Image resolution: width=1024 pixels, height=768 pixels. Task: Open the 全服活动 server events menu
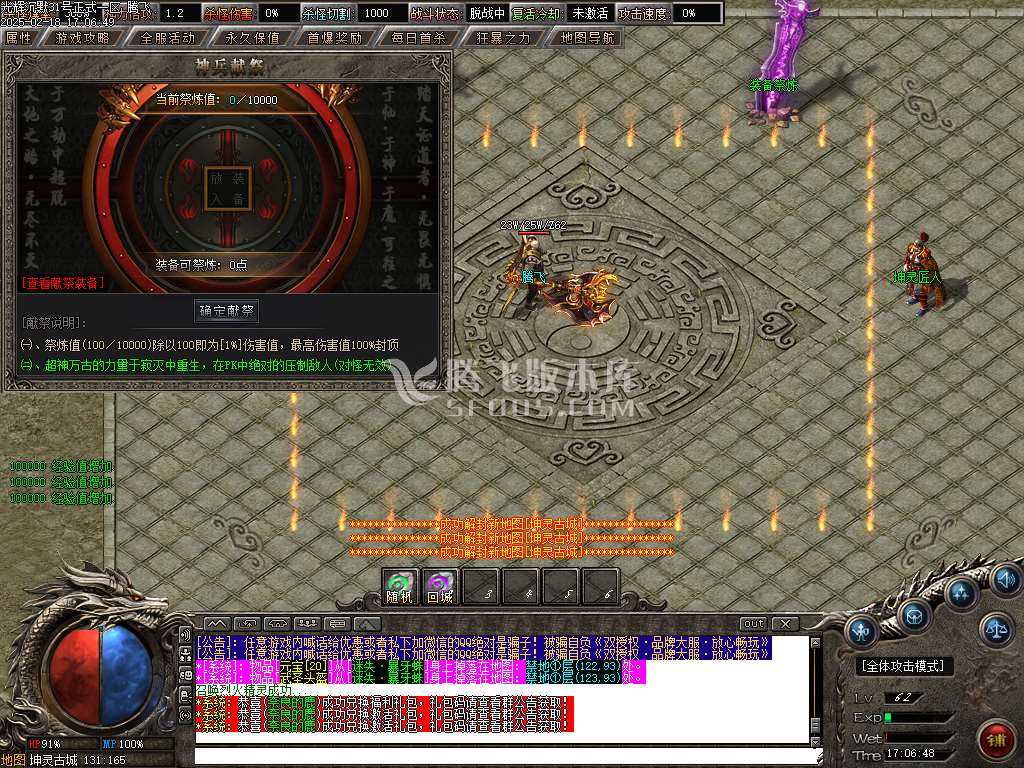point(168,38)
